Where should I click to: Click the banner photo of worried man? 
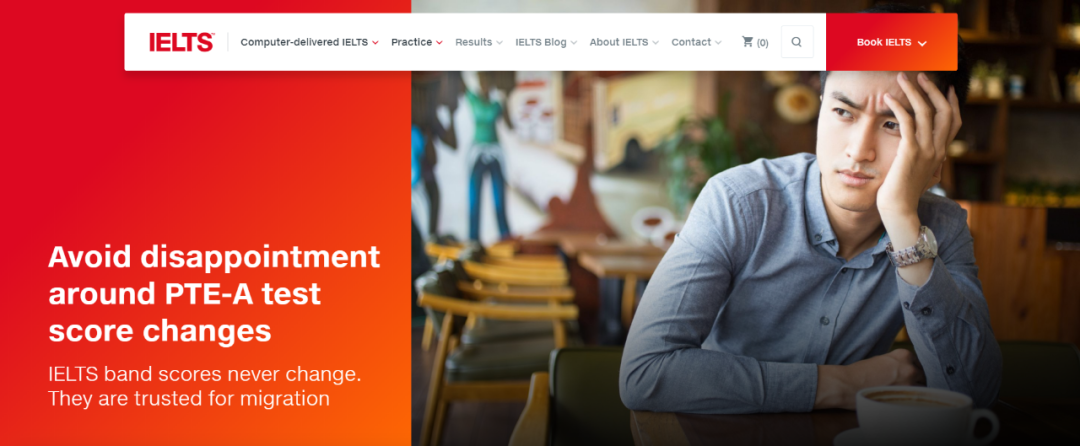coord(745,258)
